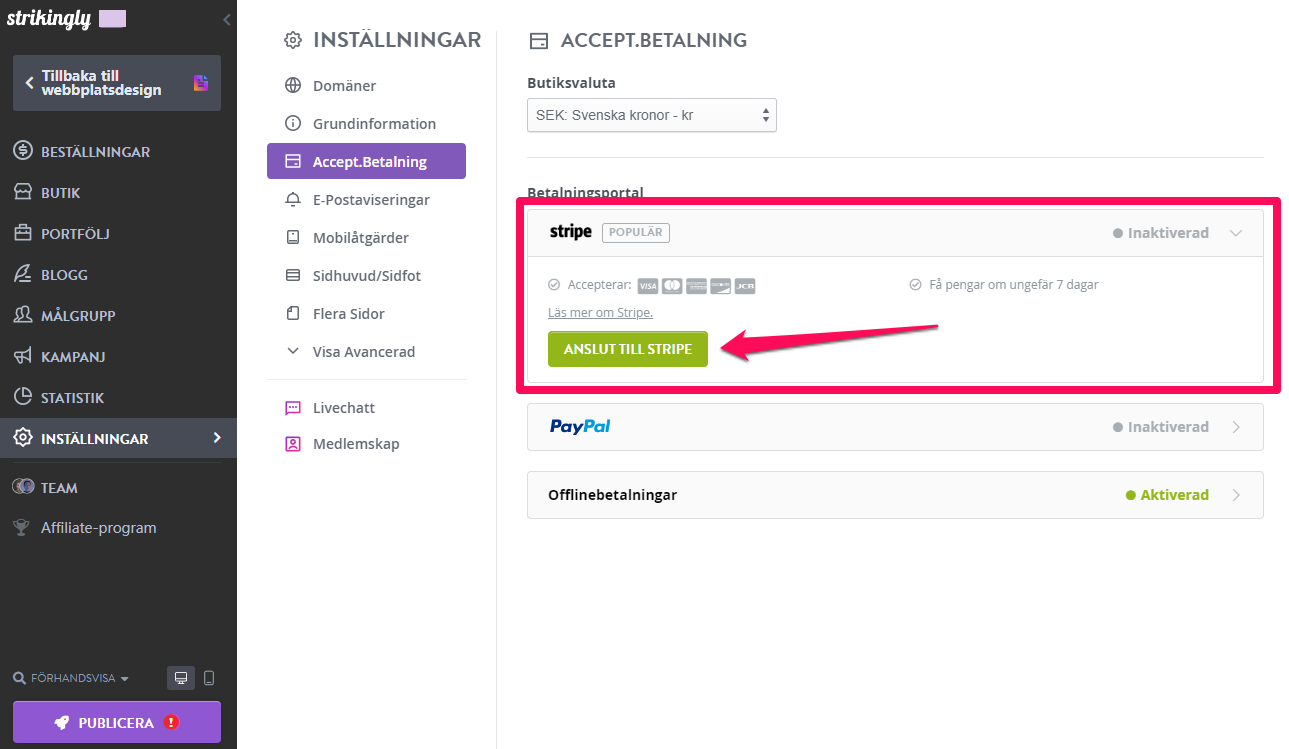Click the Medlemskap member icon
This screenshot has height=749, width=1289.
pyautogui.click(x=293, y=444)
